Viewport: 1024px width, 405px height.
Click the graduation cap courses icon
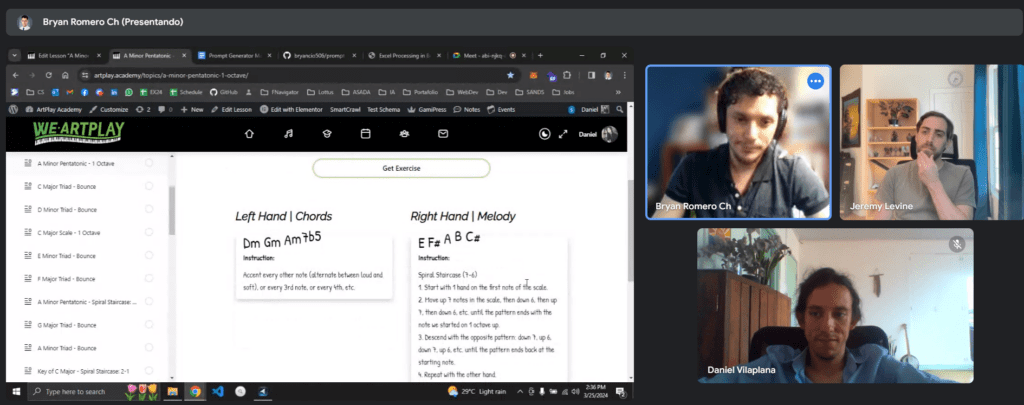coord(326,133)
